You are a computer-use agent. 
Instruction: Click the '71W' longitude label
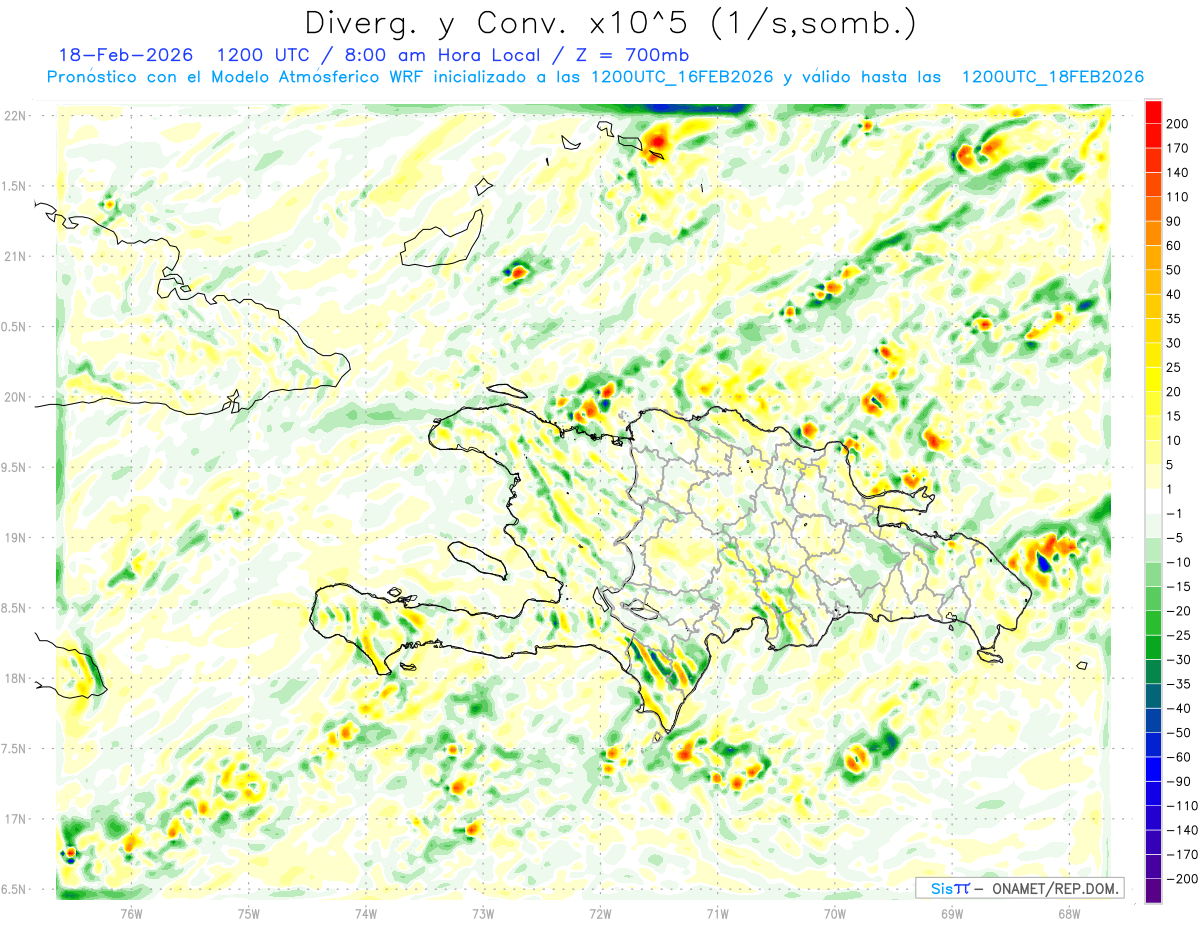coord(717,913)
